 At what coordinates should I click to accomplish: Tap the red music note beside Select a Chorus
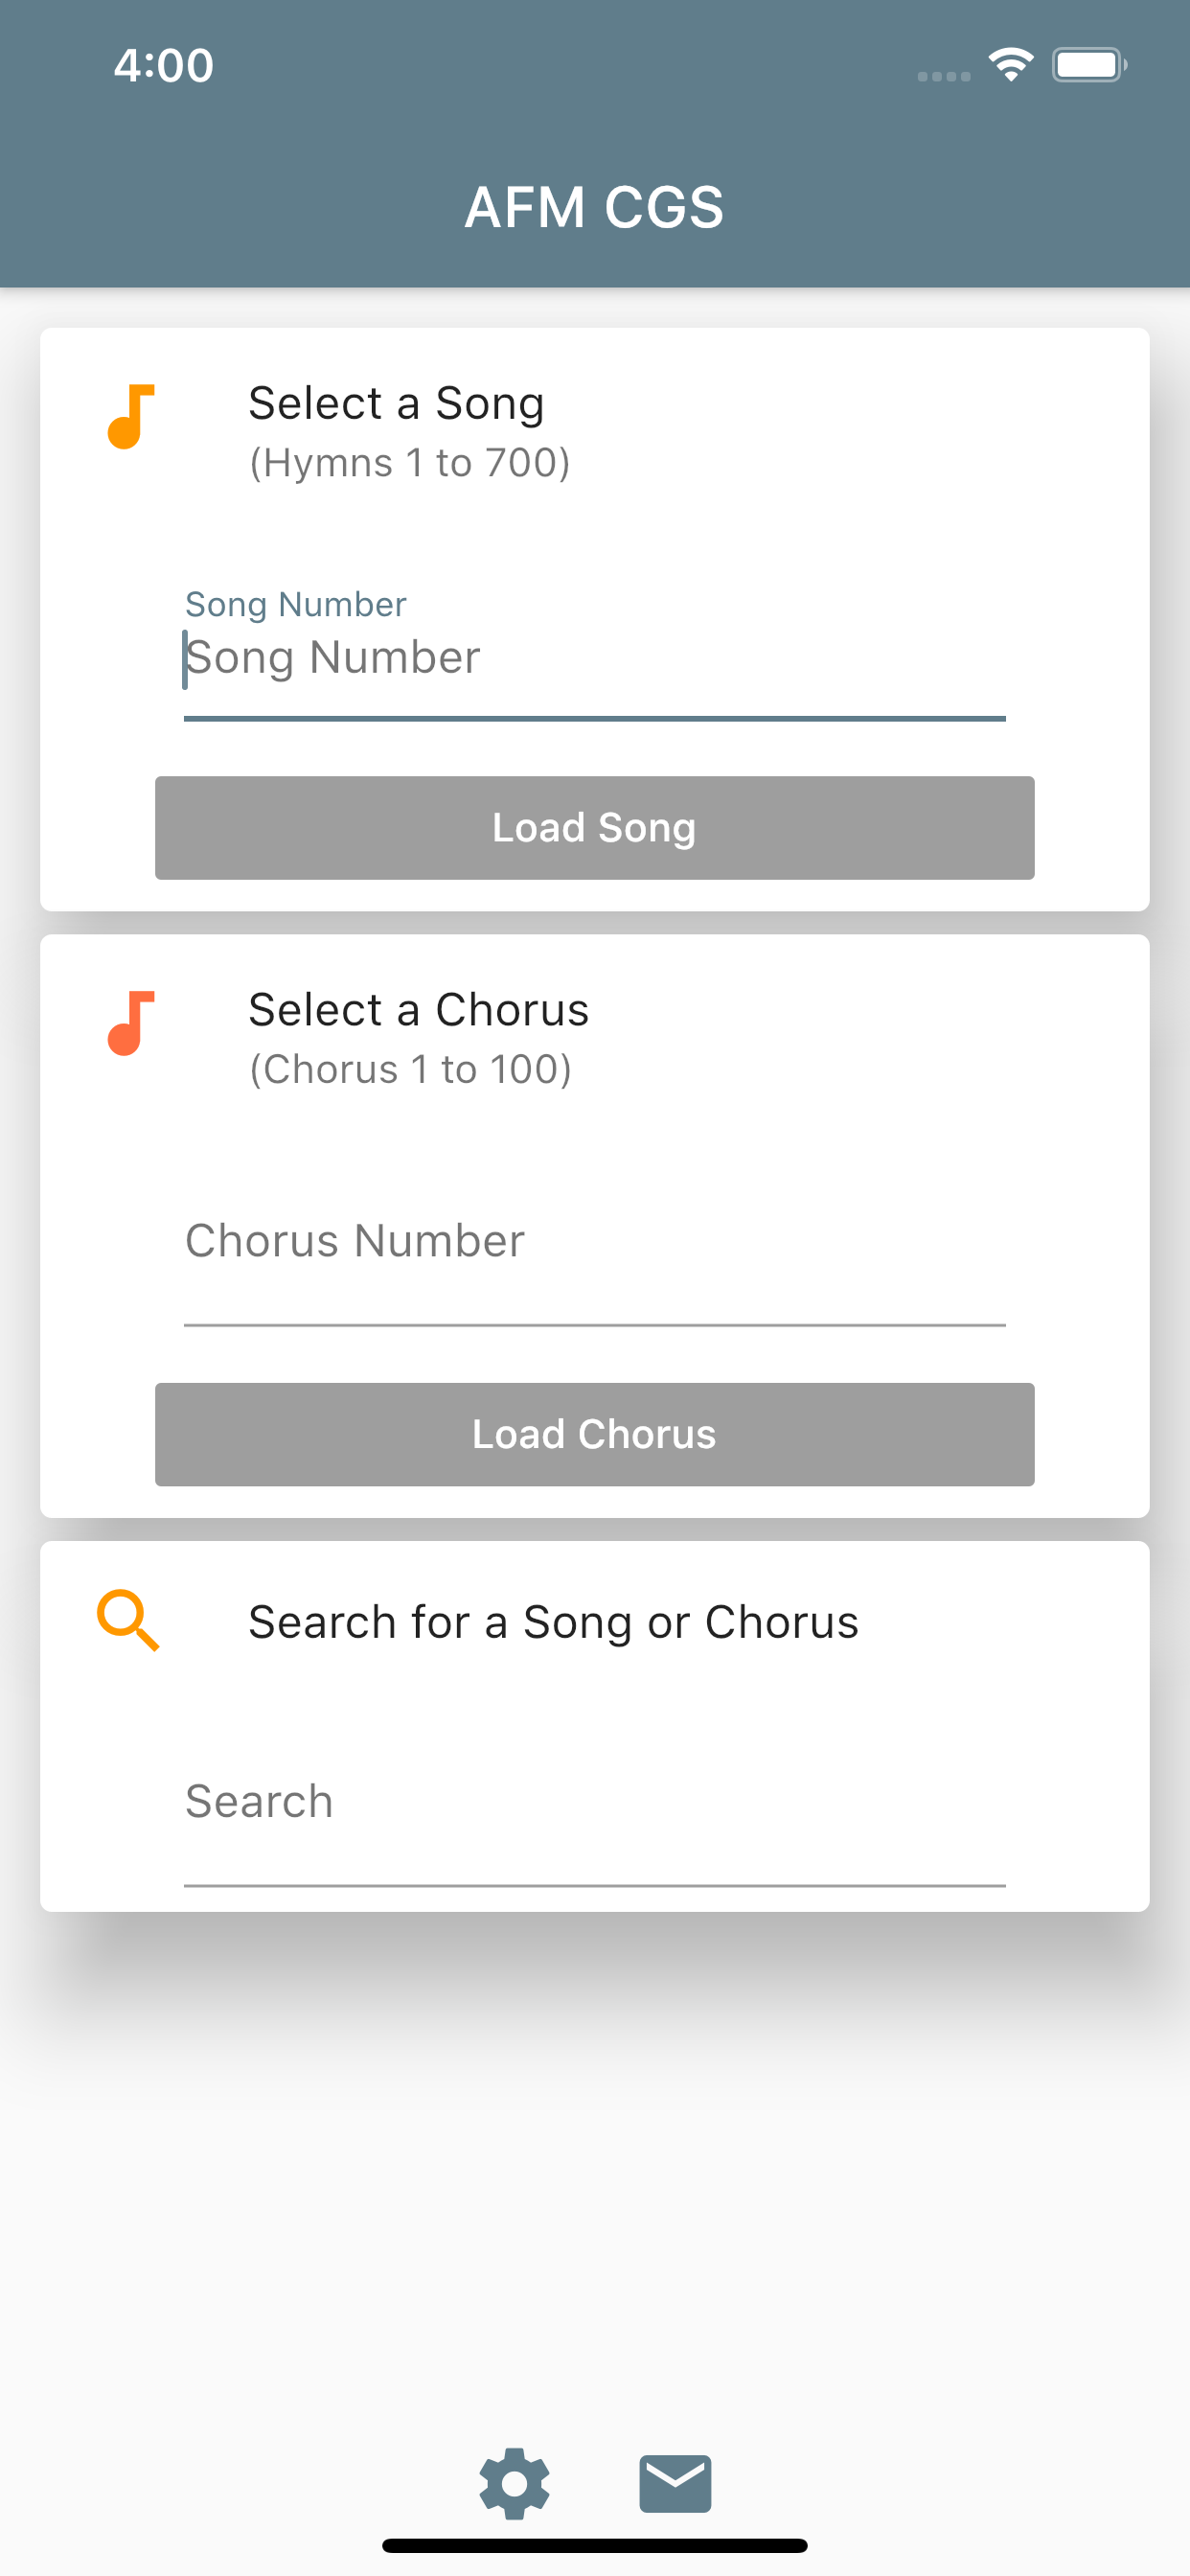click(131, 1023)
